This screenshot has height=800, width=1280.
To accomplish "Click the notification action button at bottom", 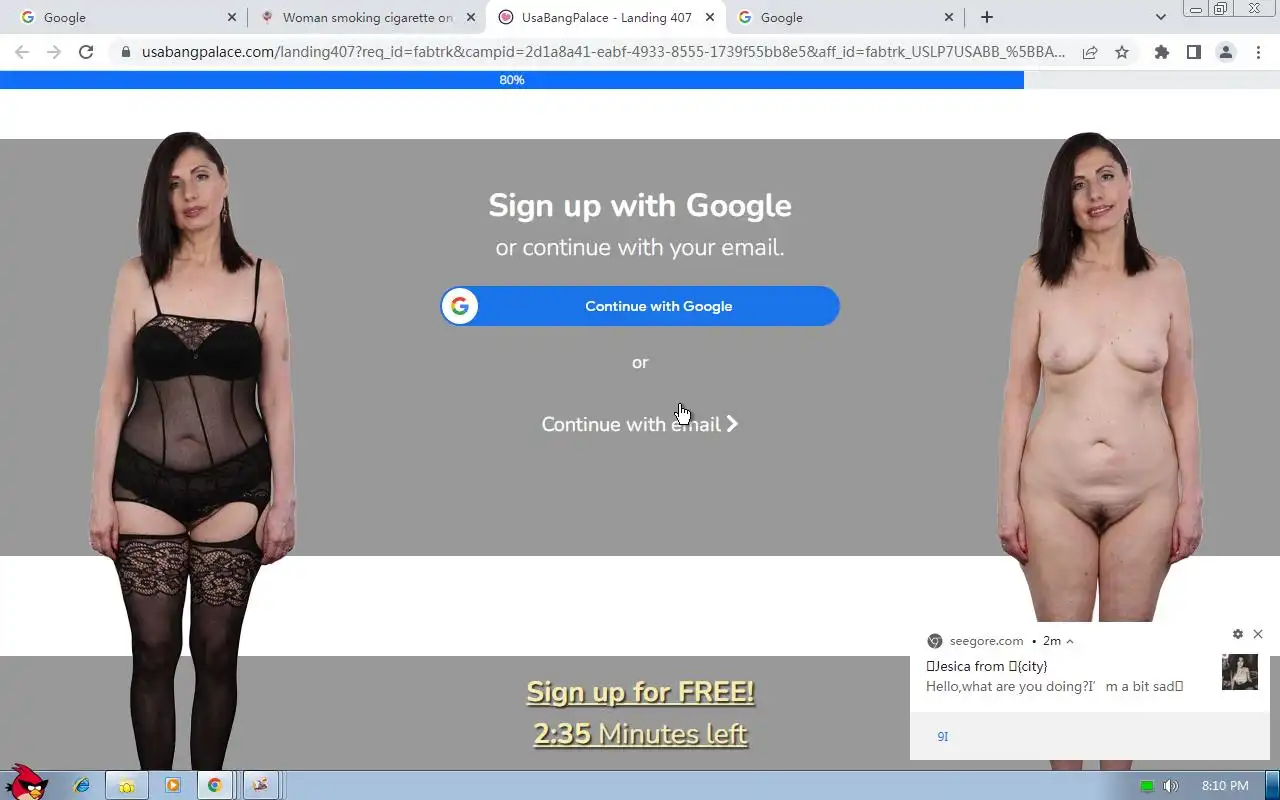I will 942,736.
